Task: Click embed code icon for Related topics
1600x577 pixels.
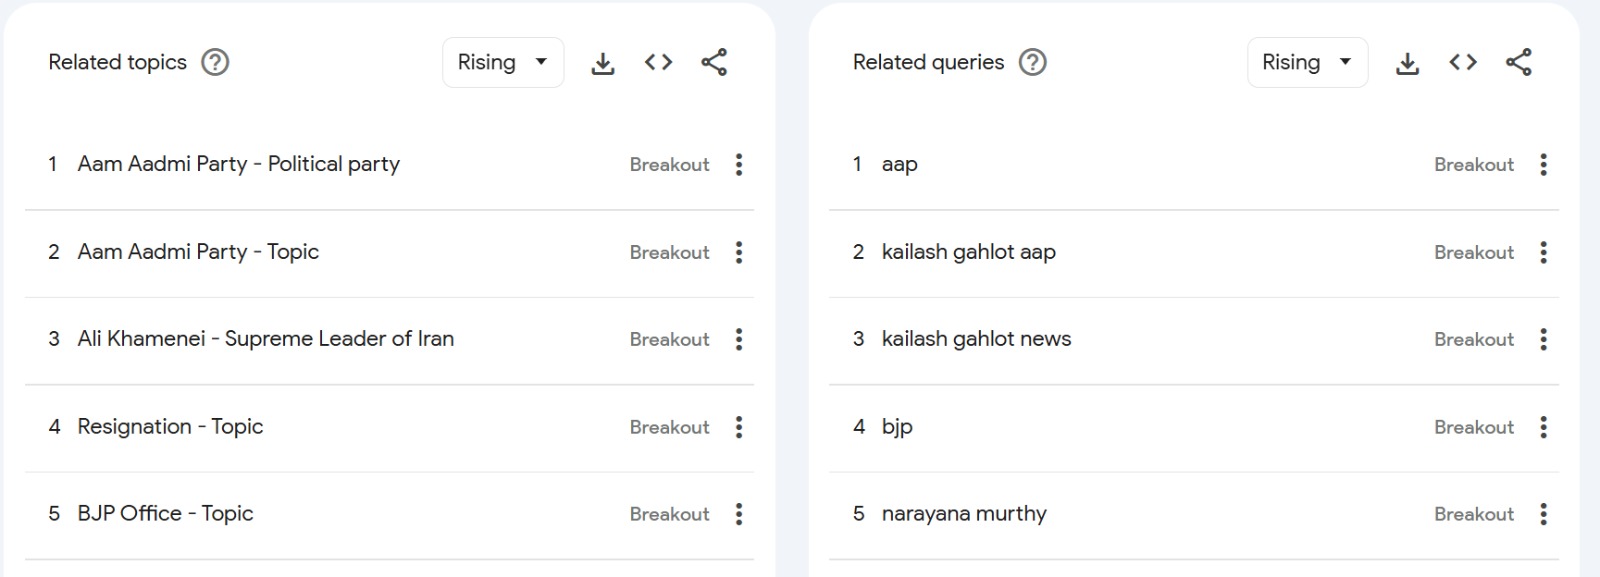Action: point(658,63)
